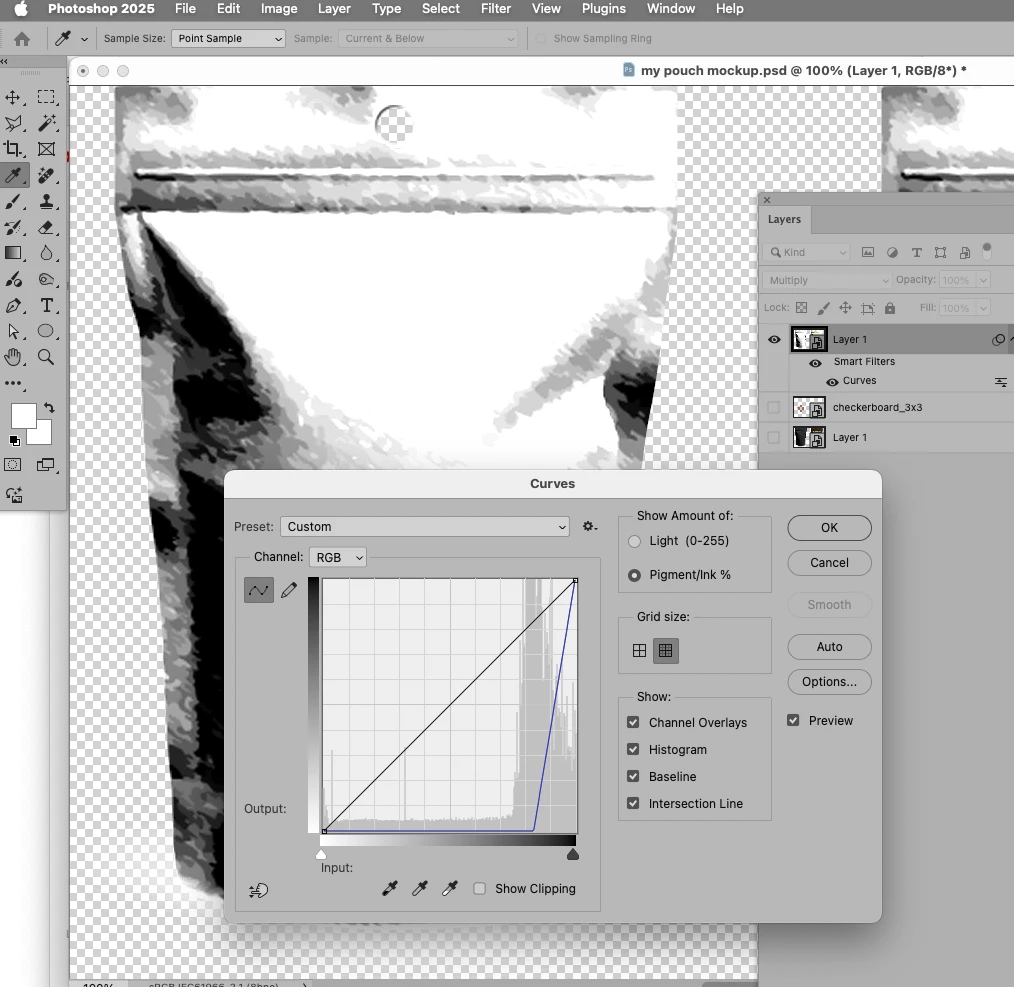The height and width of the screenshot is (987, 1014).
Task: Uncheck Intersection Line checkbox
Action: (x=633, y=803)
